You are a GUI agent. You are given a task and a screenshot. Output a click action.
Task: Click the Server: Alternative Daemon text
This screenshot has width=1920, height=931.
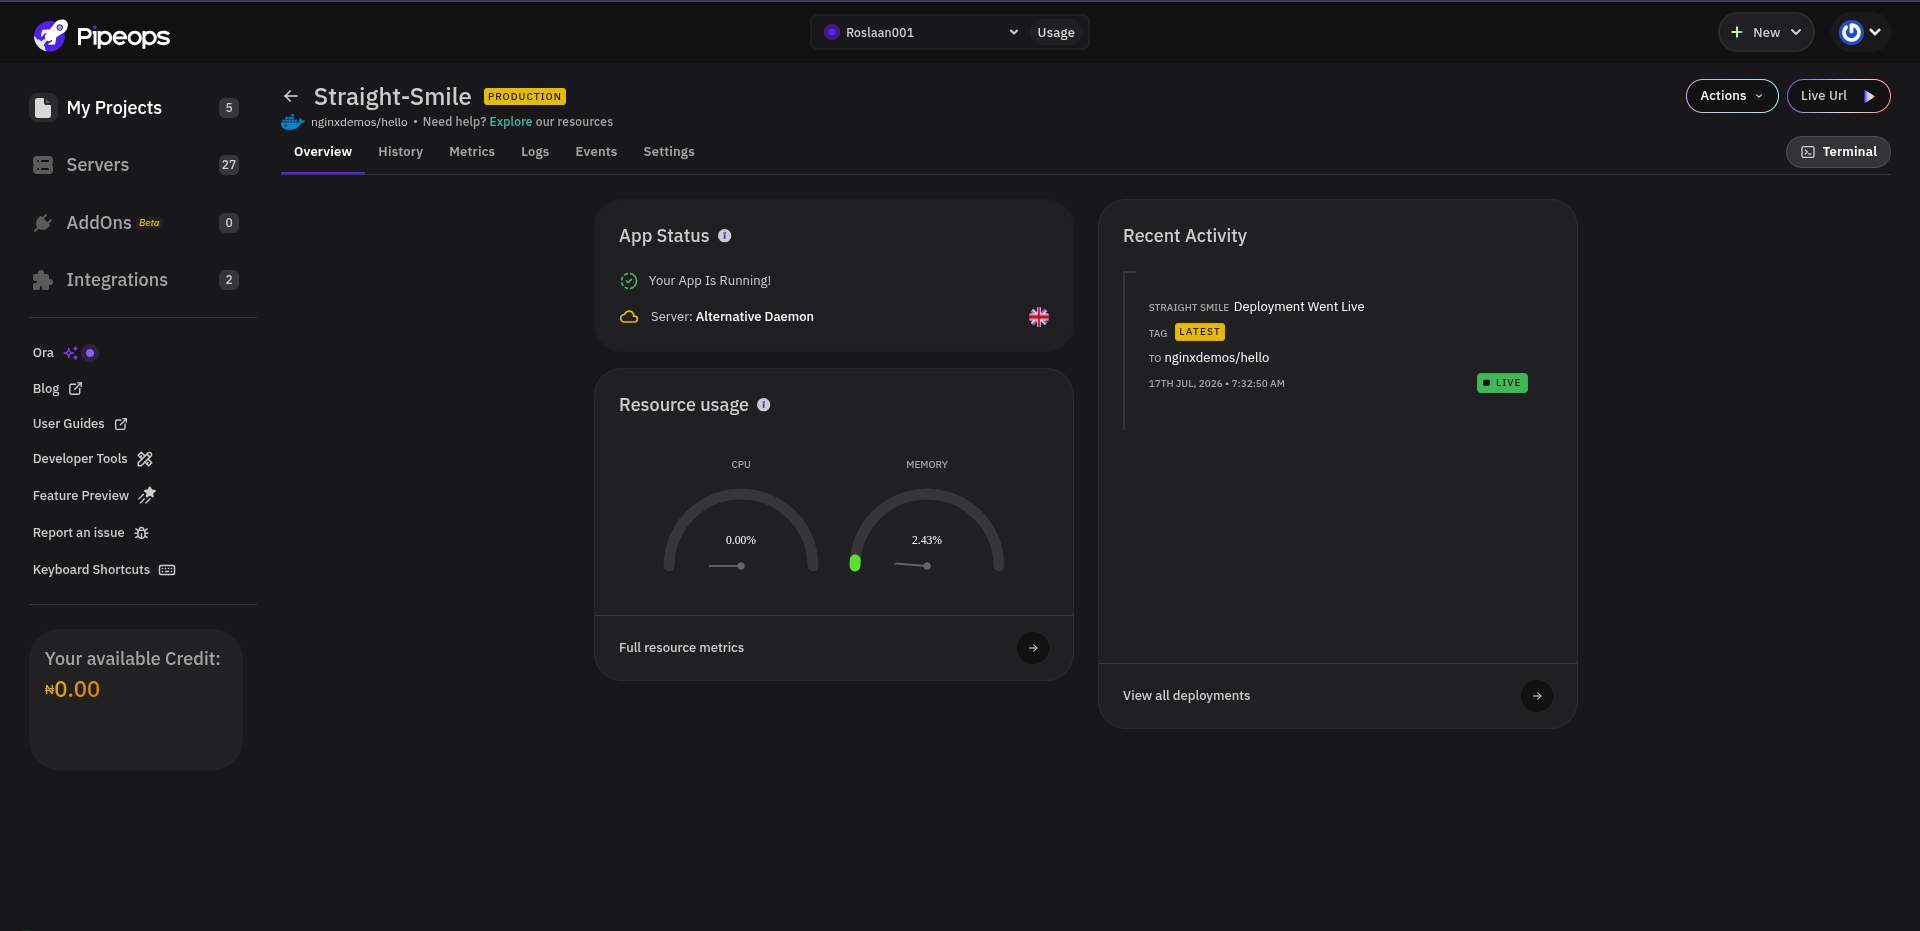point(732,317)
